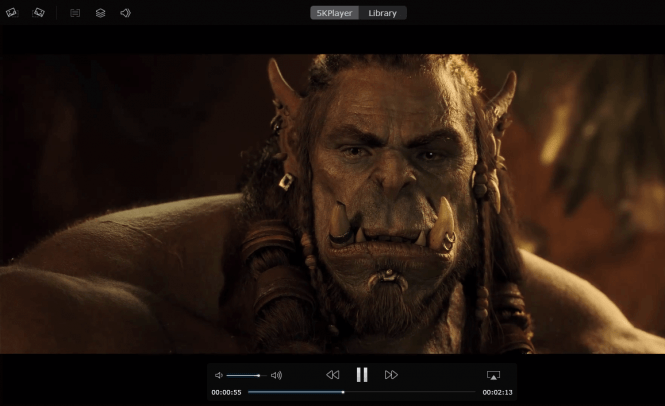The width and height of the screenshot is (665, 406).
Task: Click the rotate-right icon in the top toolbar
Action: pos(38,13)
